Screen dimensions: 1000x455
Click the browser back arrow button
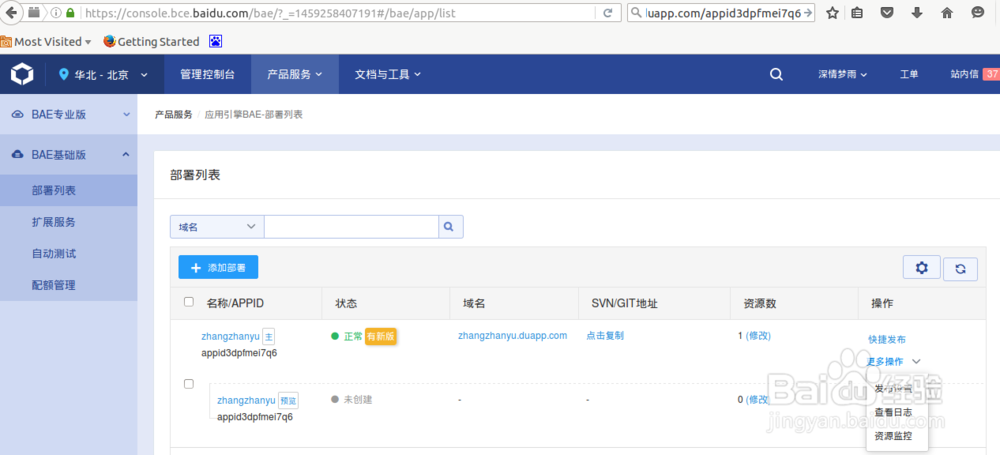13,12
